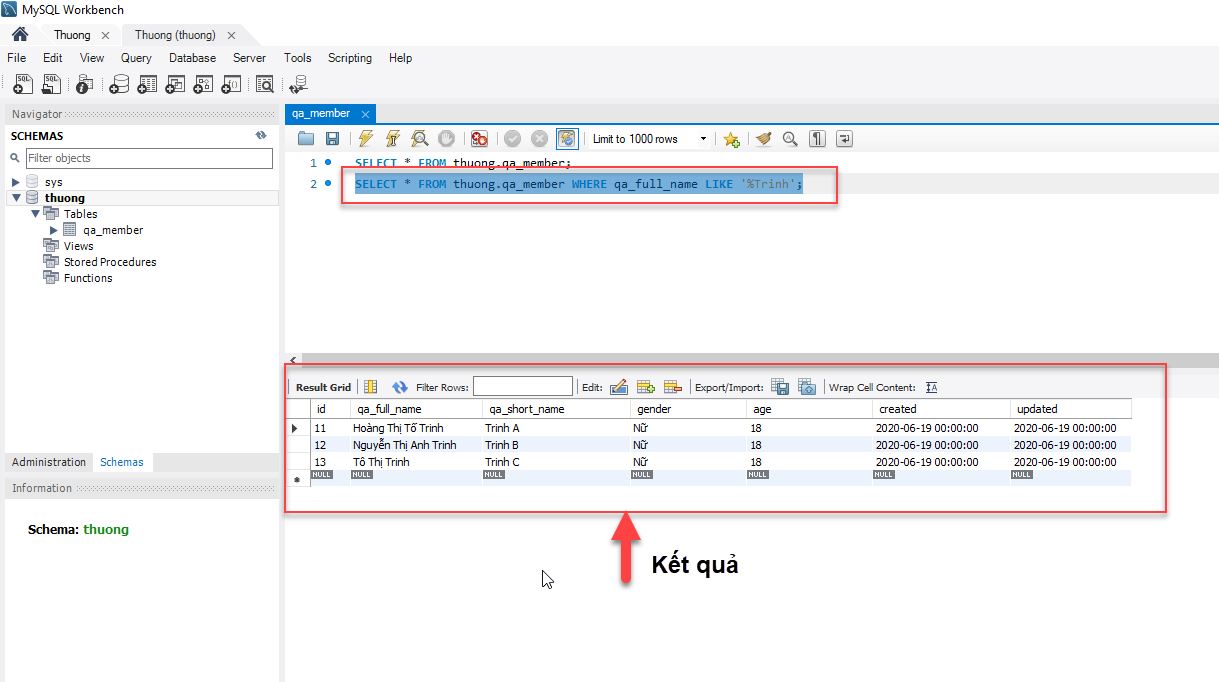Reconnect to DBMS icon
The image size is (1219, 682).
(x=298, y=85)
